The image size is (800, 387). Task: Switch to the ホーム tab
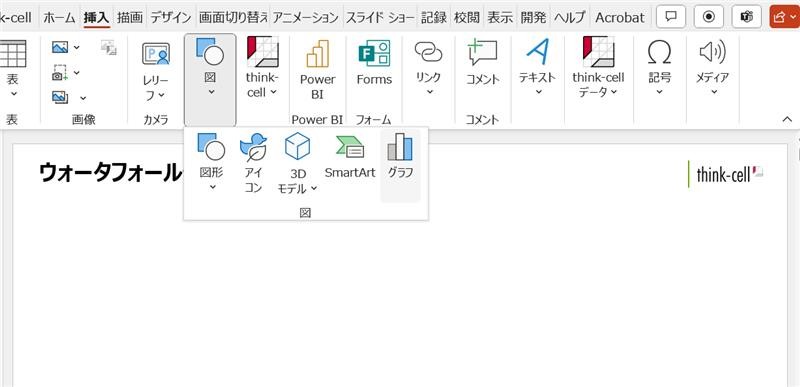[59, 17]
